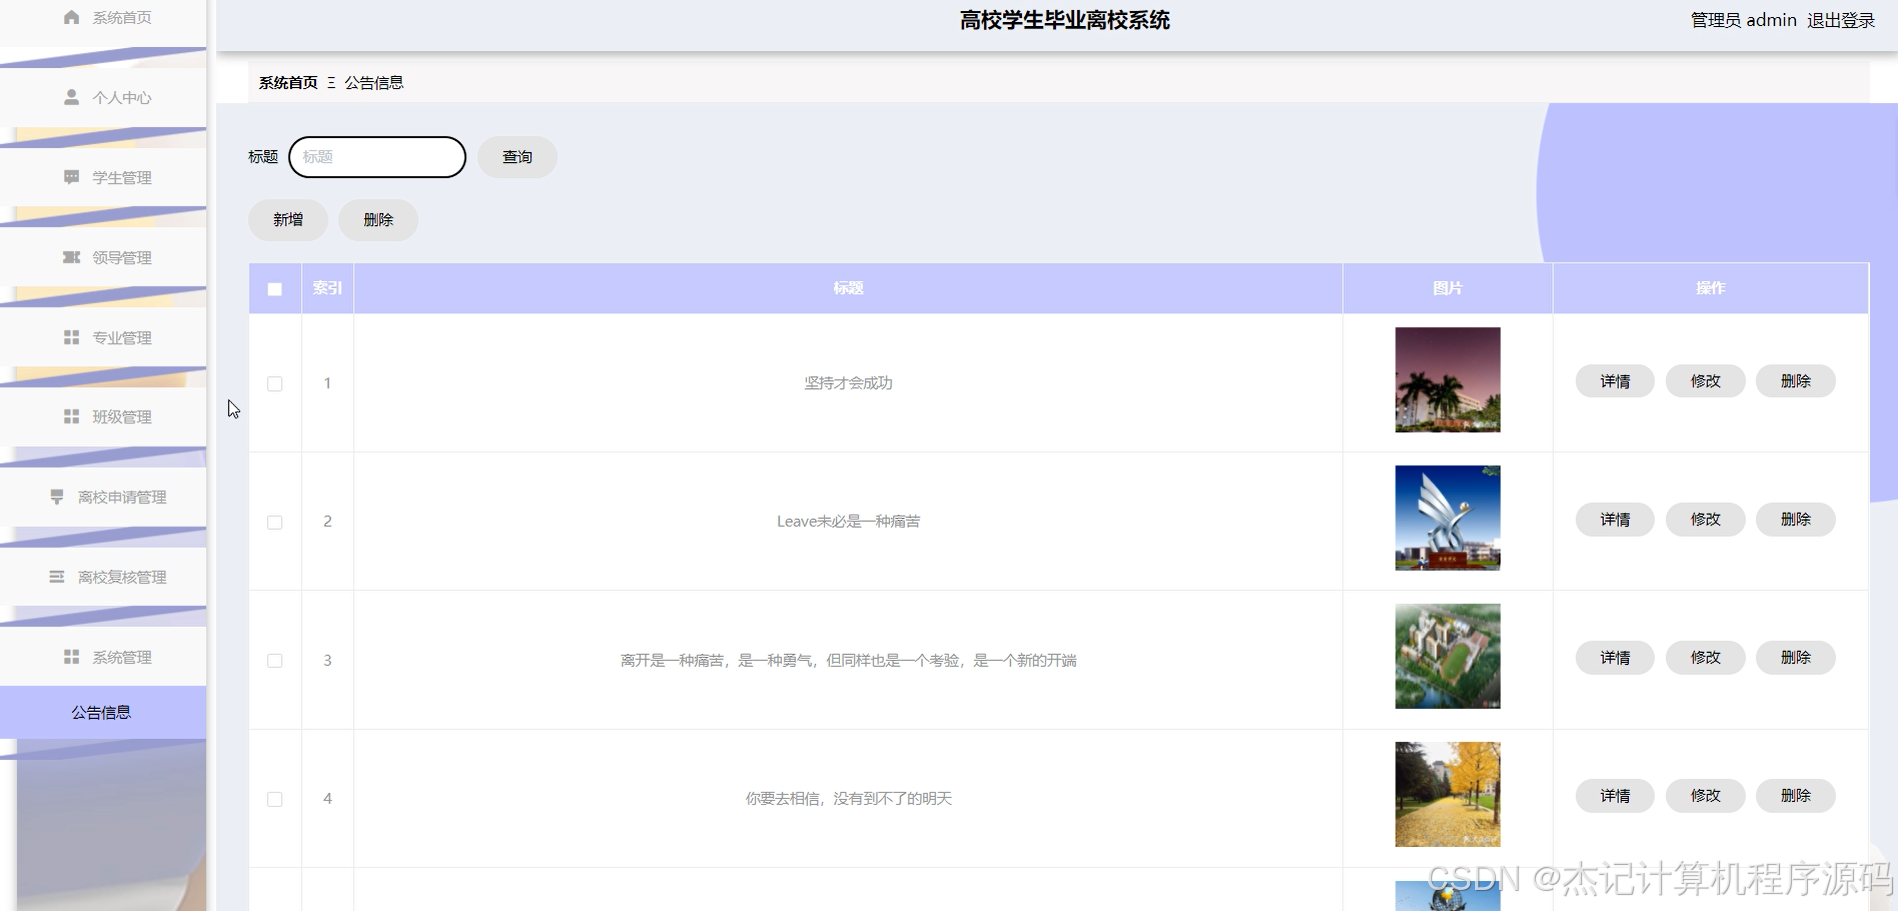The width and height of the screenshot is (1898, 911).
Task: Check the checkbox for row 1 坚持才会成功
Action: [x=275, y=384]
